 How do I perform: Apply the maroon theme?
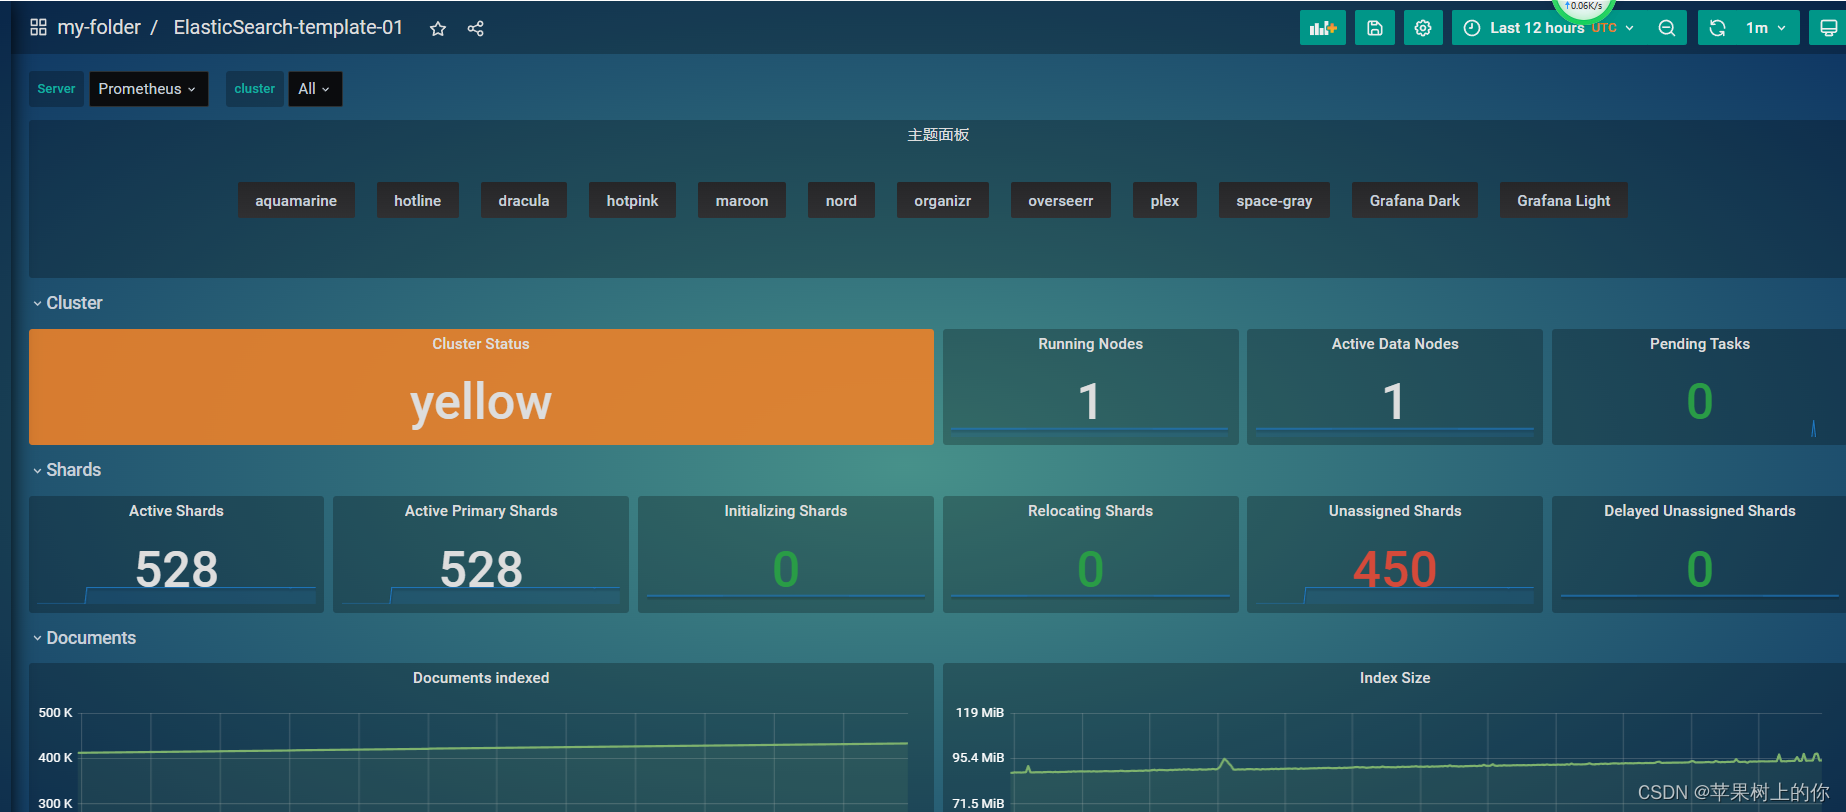(742, 201)
